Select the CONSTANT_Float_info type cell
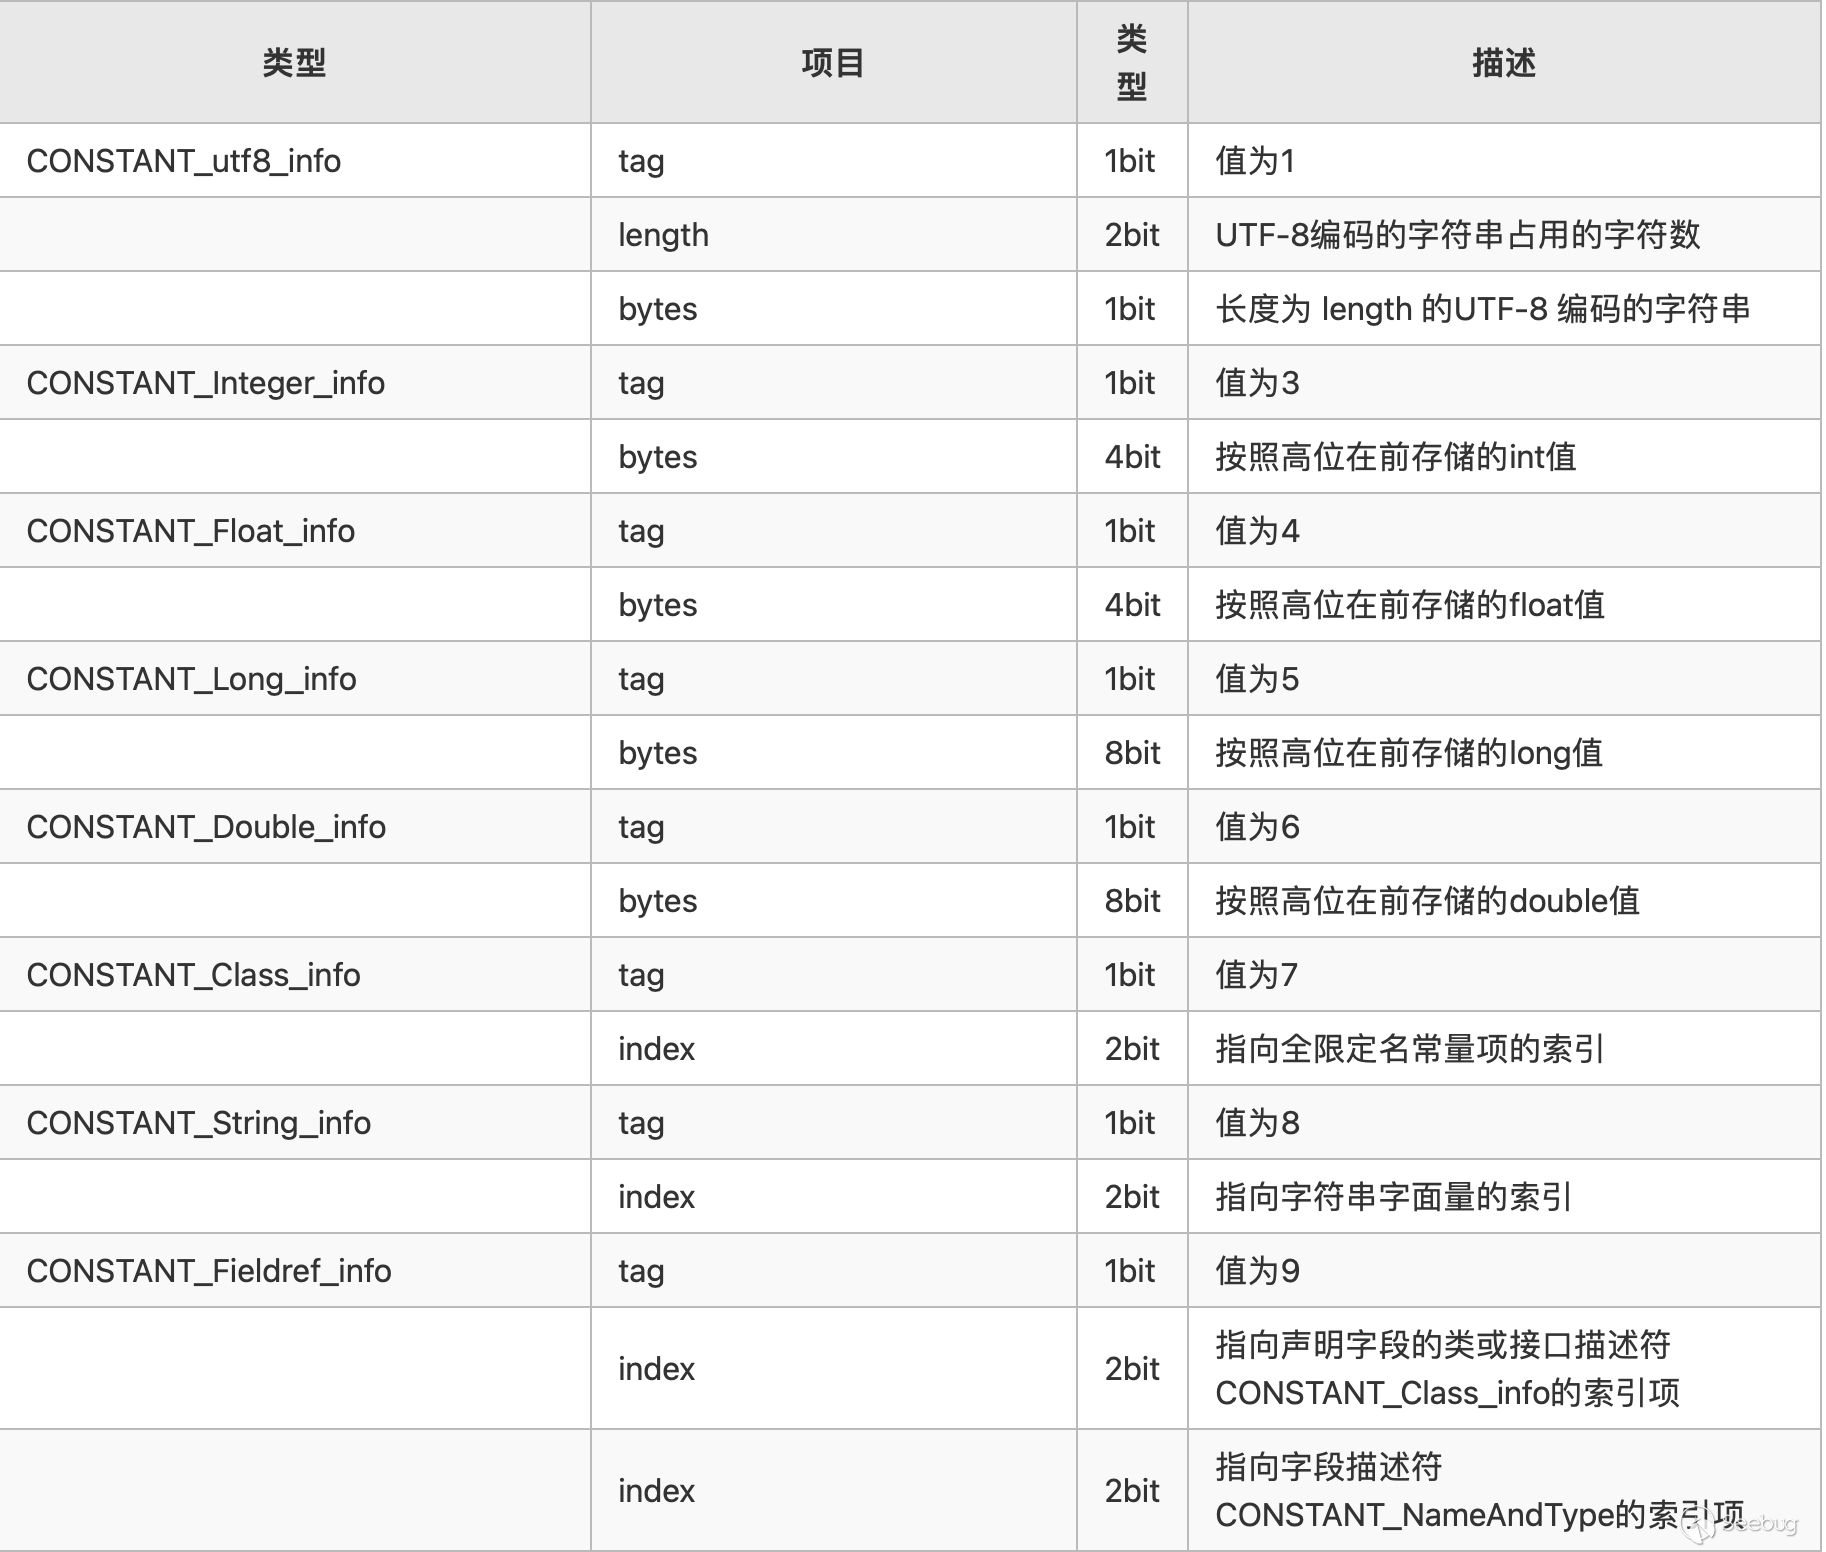 [191, 531]
